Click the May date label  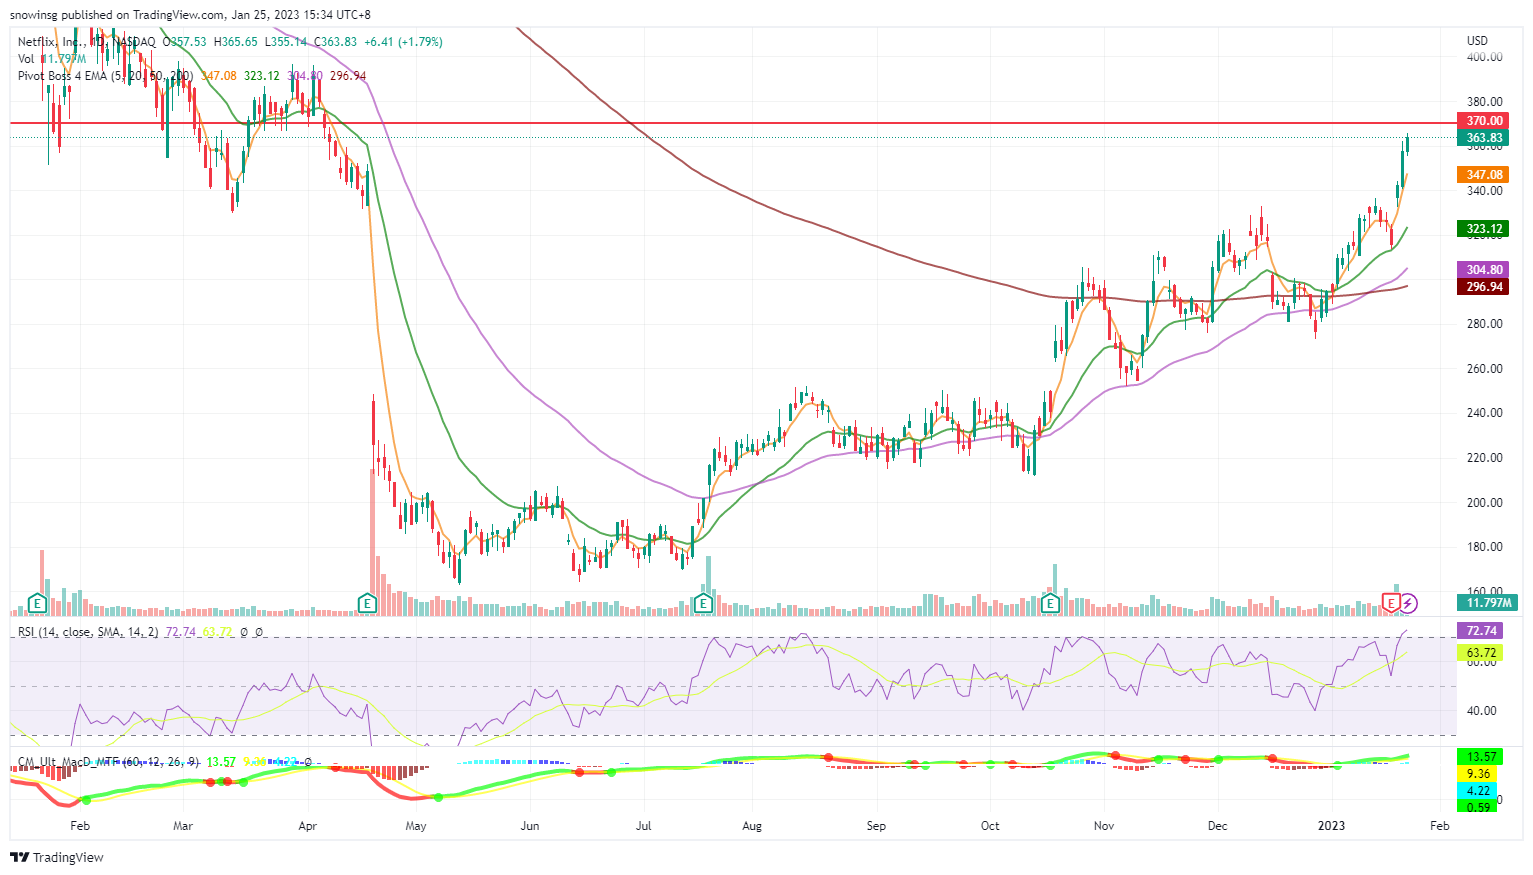(x=416, y=826)
